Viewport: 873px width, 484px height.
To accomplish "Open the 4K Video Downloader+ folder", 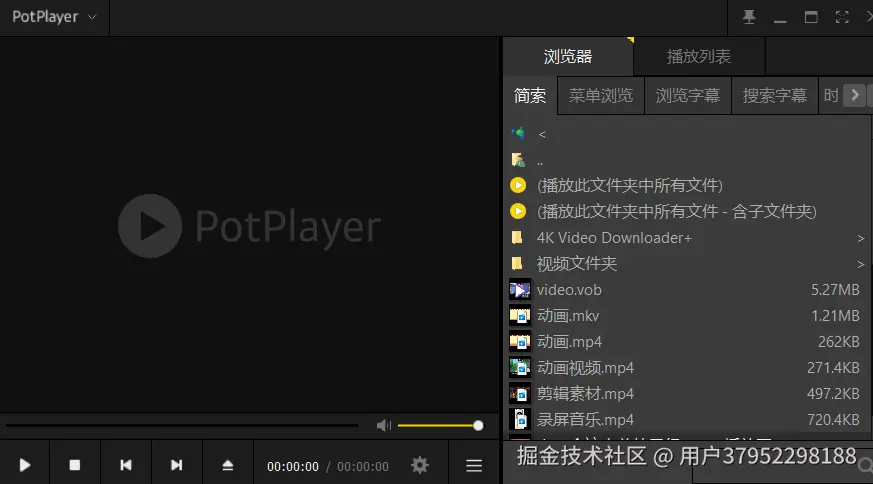I will point(614,238).
